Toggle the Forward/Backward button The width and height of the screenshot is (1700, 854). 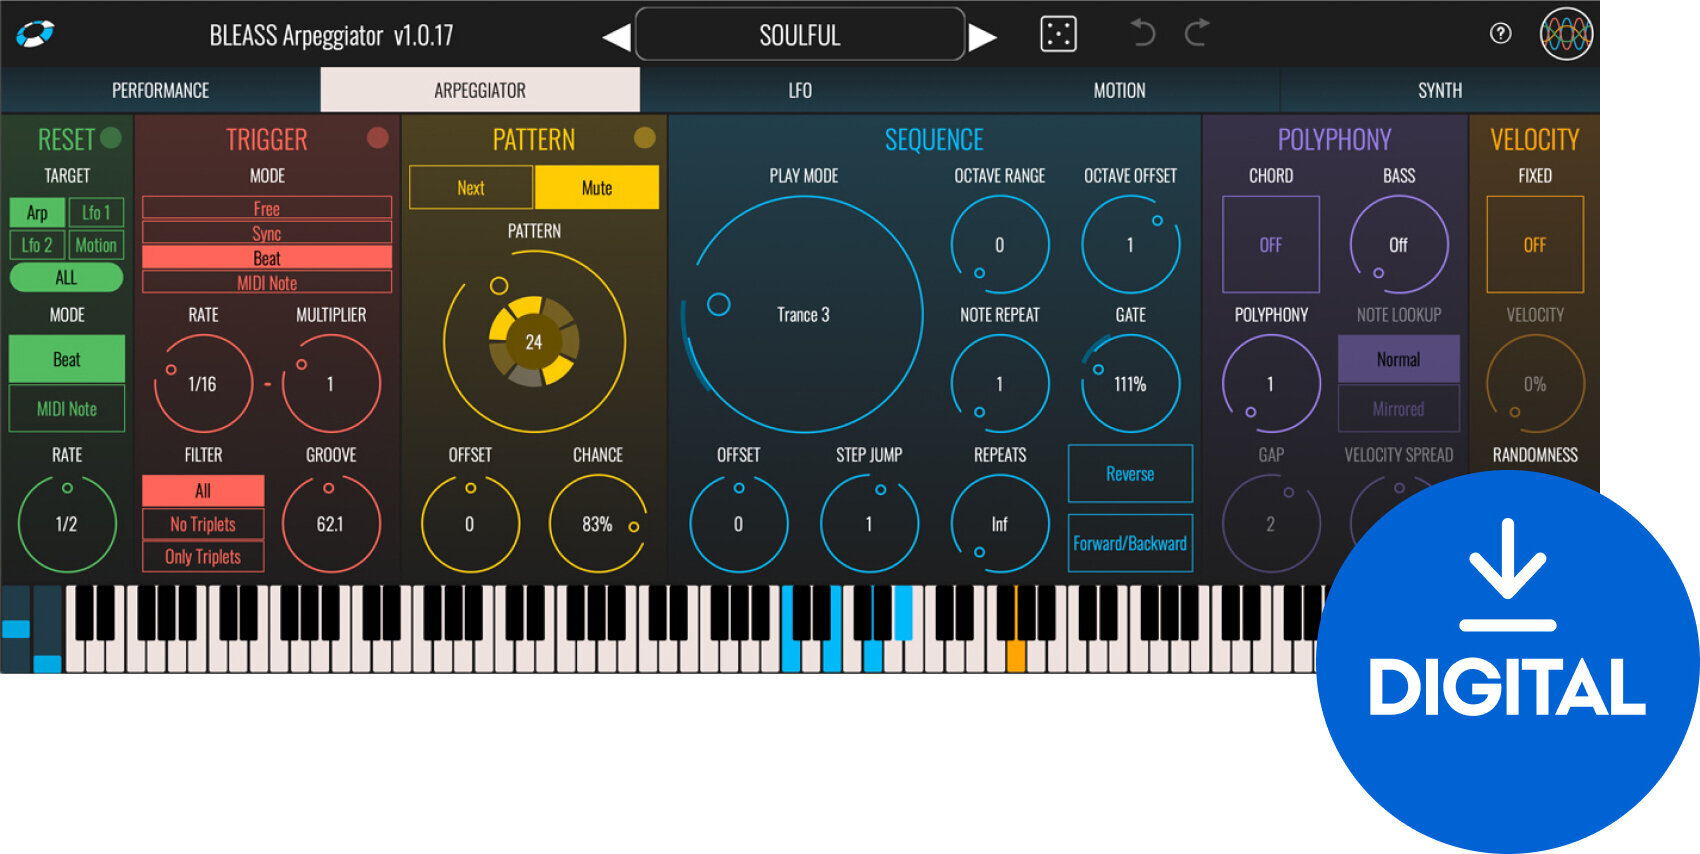tap(1130, 543)
